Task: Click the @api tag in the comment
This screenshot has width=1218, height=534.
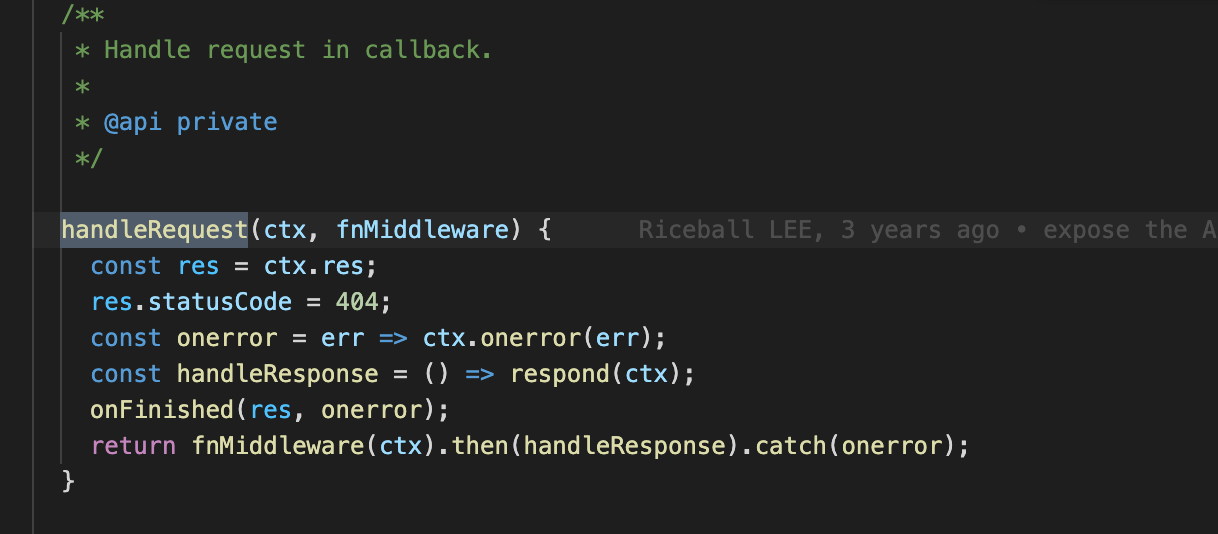Action: (133, 122)
